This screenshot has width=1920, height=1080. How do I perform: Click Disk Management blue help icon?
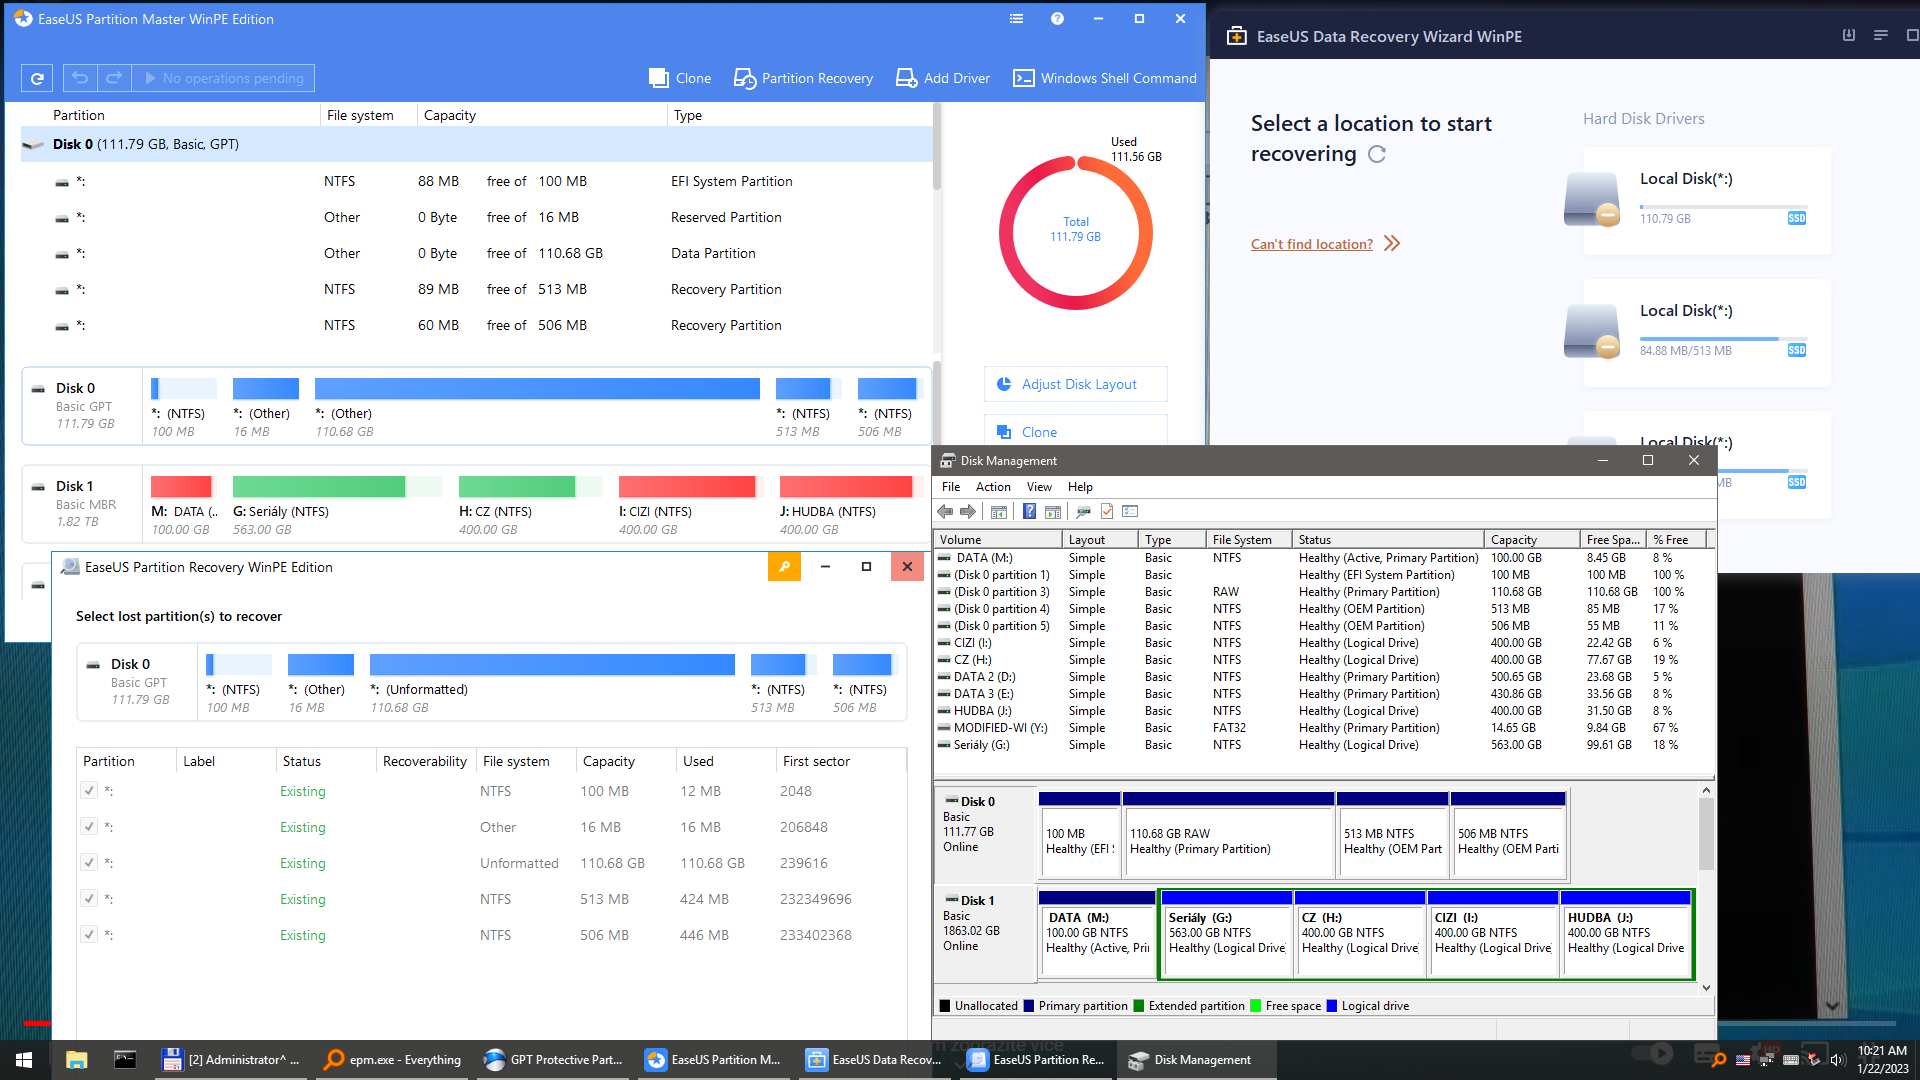(x=1029, y=512)
